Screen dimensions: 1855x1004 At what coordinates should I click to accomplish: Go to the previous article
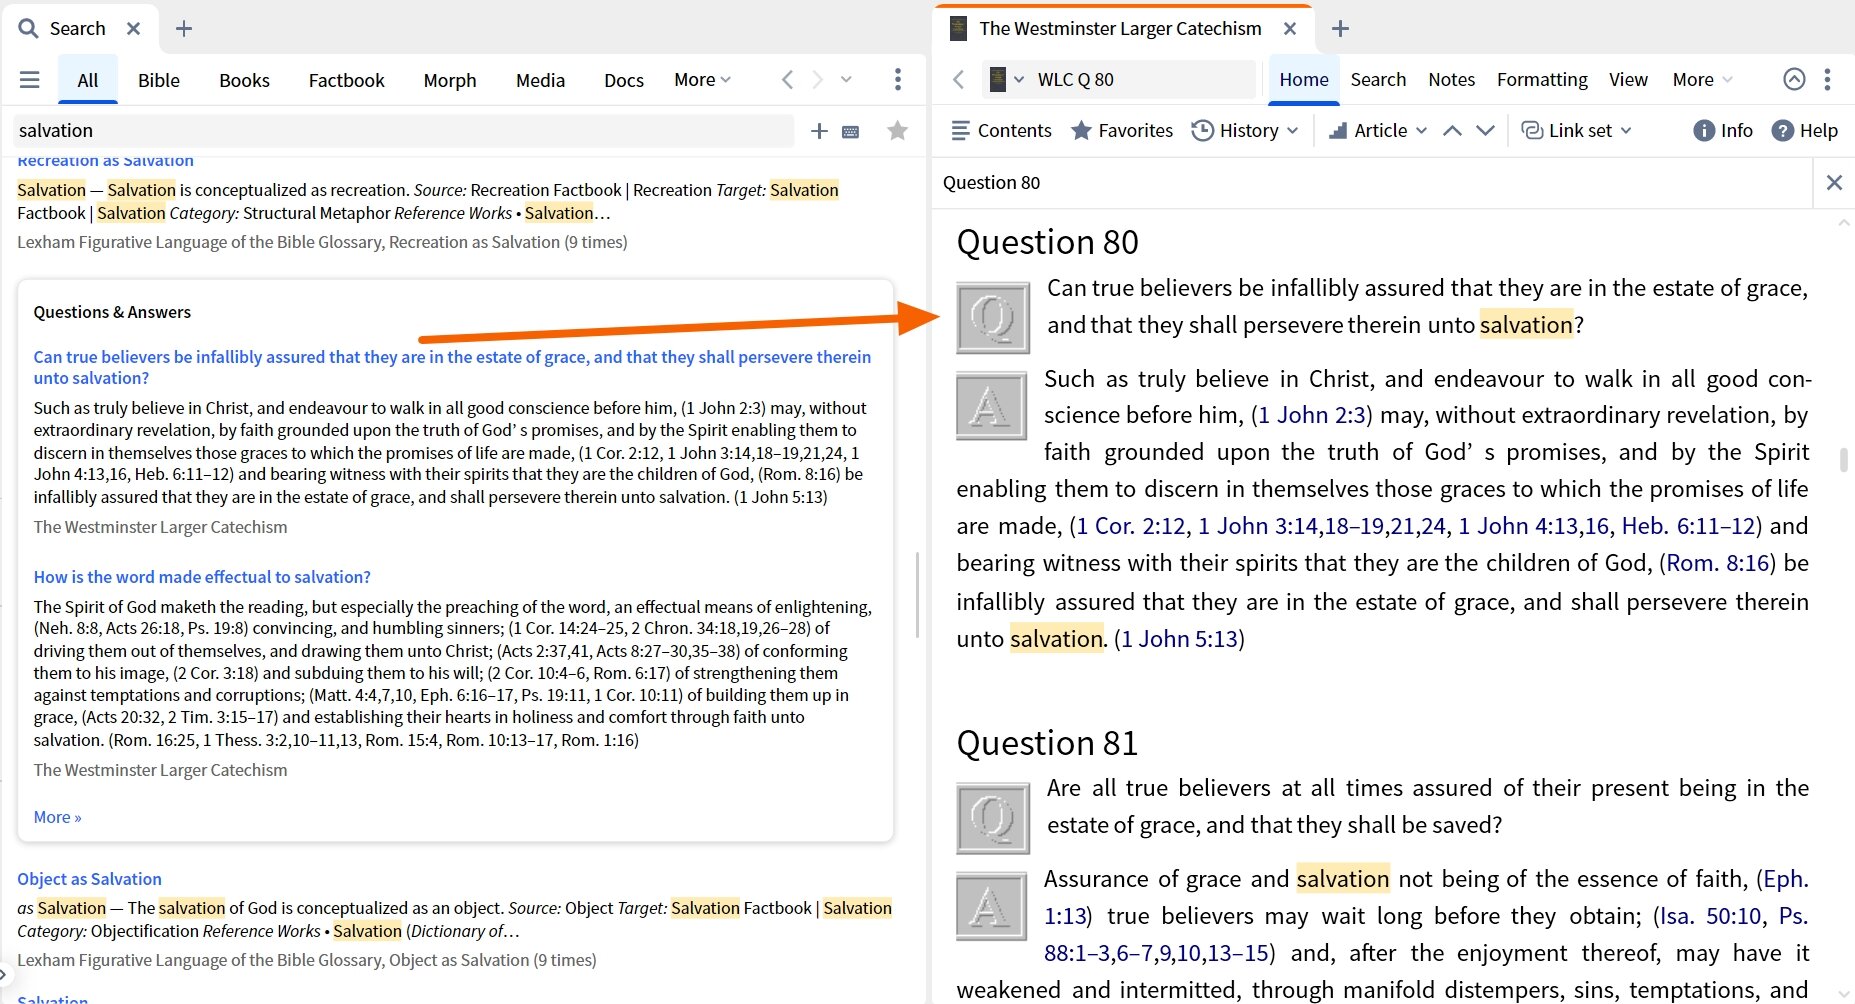(x=1453, y=131)
